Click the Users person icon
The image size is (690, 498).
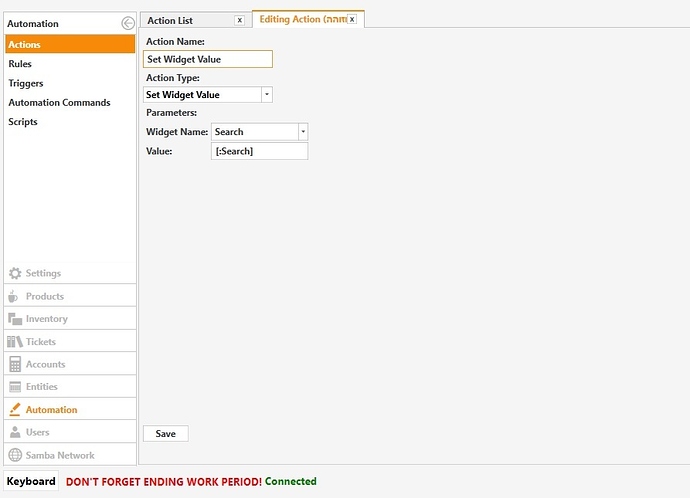(15, 432)
